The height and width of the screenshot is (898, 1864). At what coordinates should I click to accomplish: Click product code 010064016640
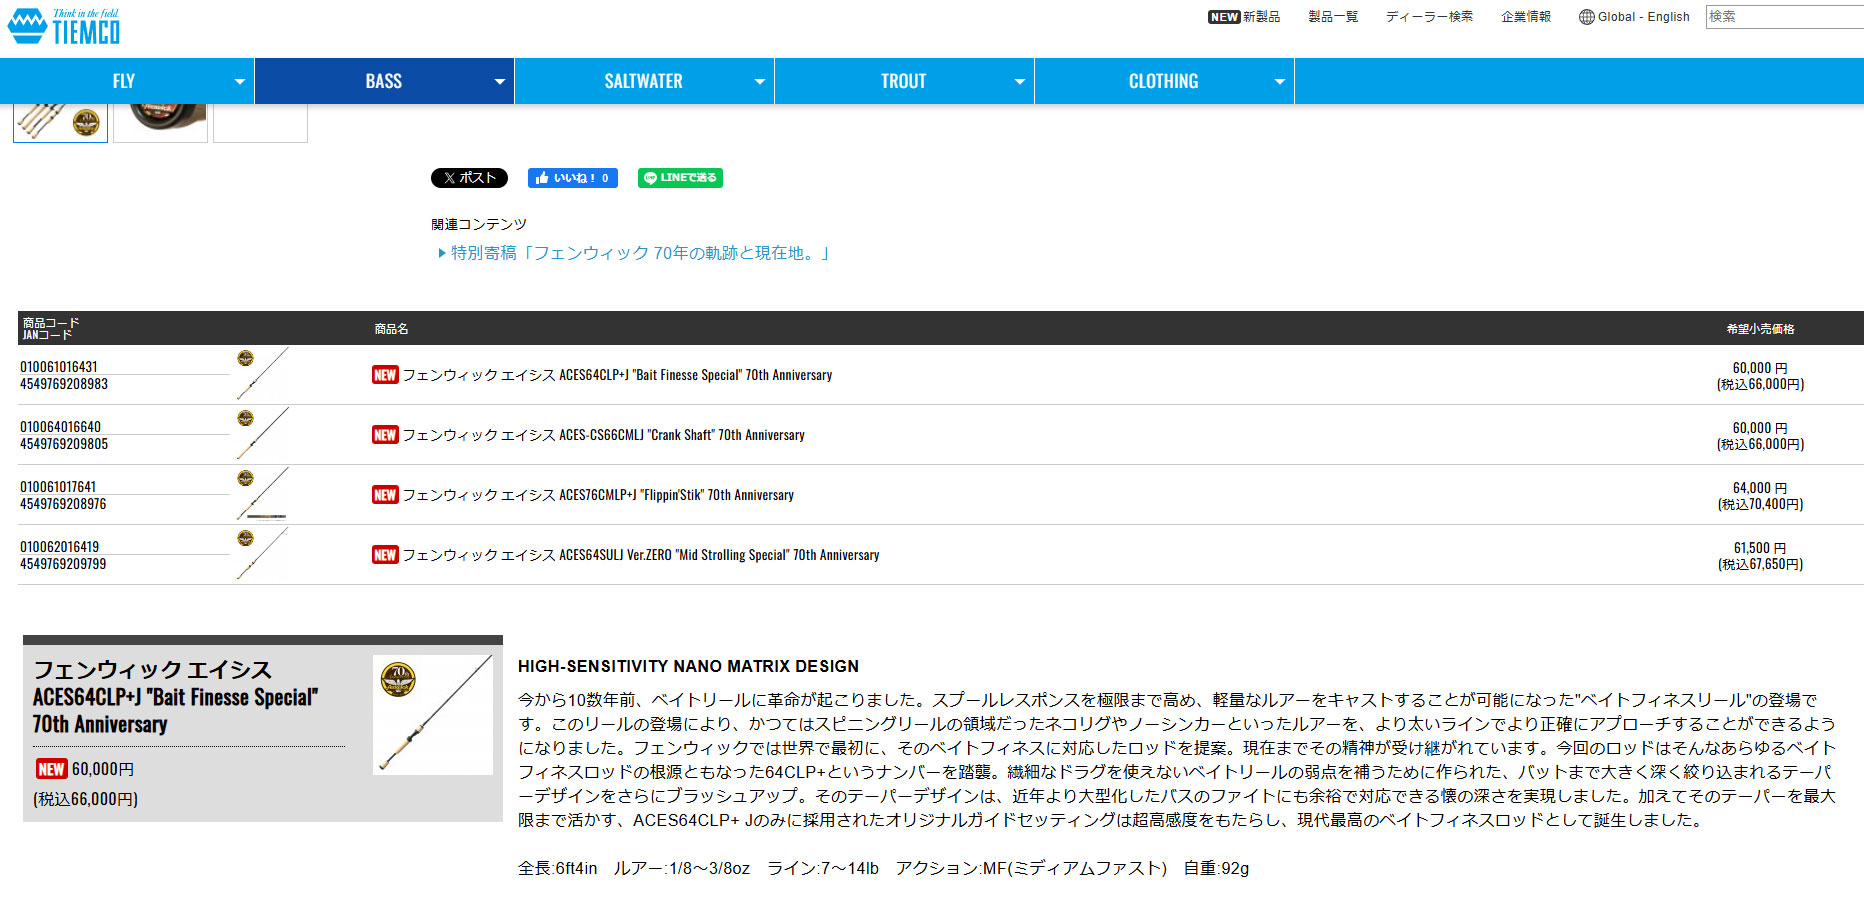pos(60,427)
